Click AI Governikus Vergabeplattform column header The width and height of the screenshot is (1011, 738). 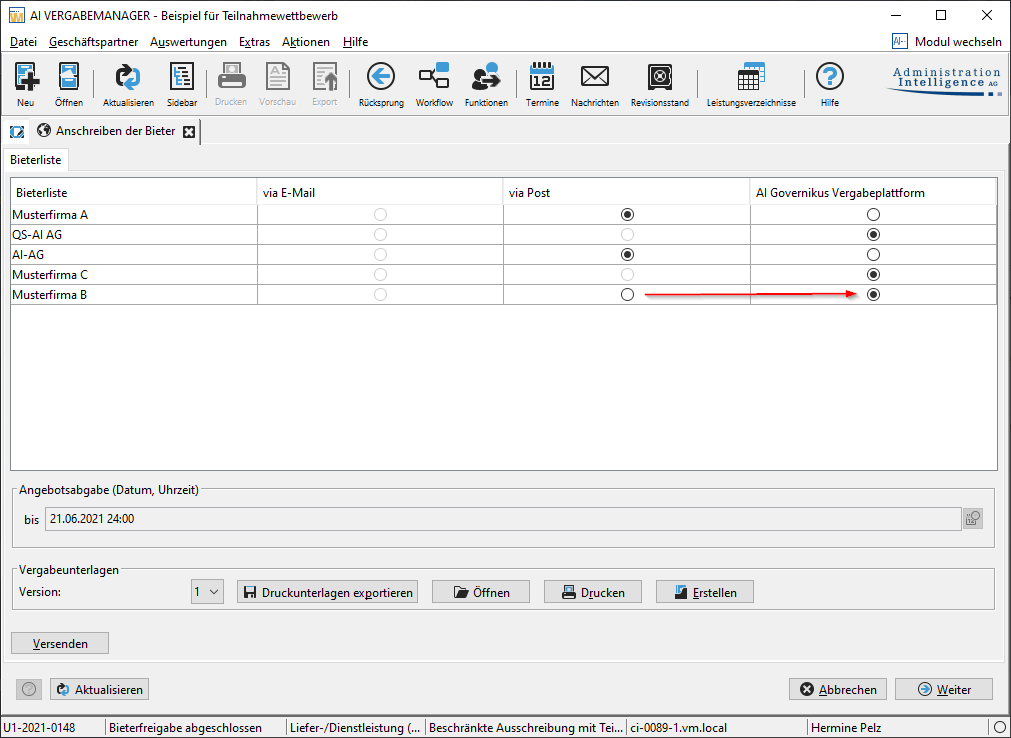tap(873, 192)
